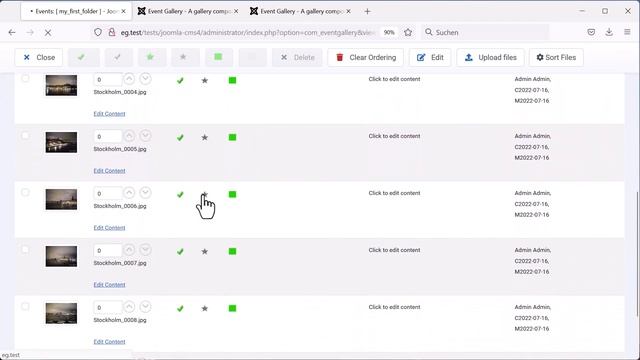
Task: Toggle published checkmark for Stockholm_0005.jpg
Action: pyautogui.click(x=180, y=138)
